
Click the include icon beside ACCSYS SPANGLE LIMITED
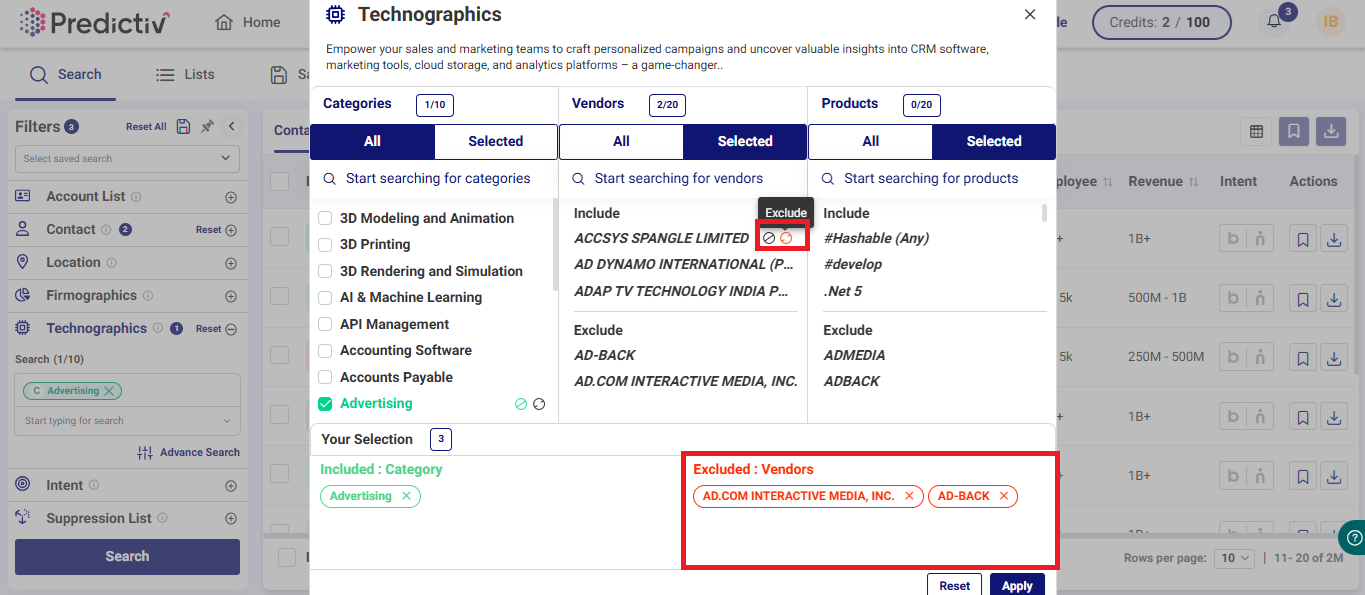point(769,238)
